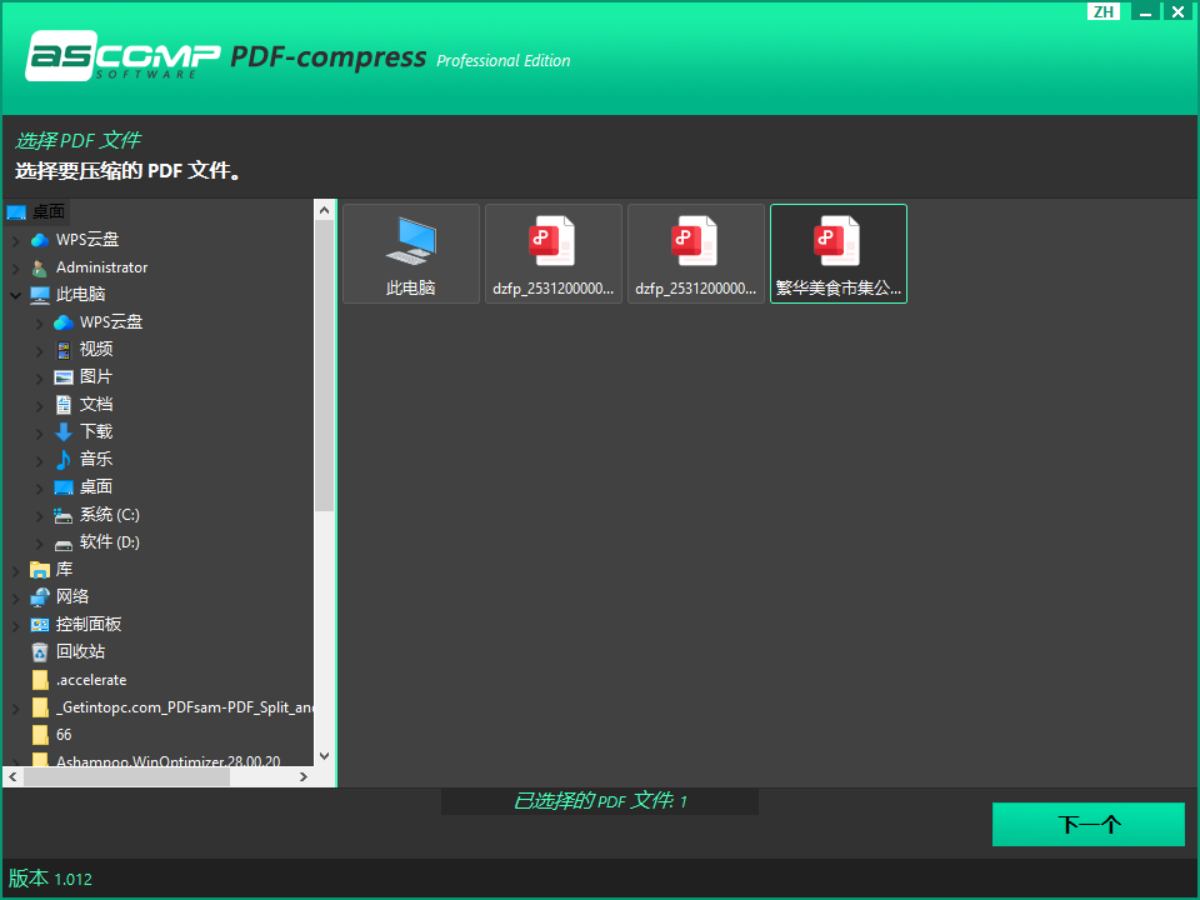The image size is (1200, 900).
Task: Select the 文档 documents tree item
Action: 96,405
